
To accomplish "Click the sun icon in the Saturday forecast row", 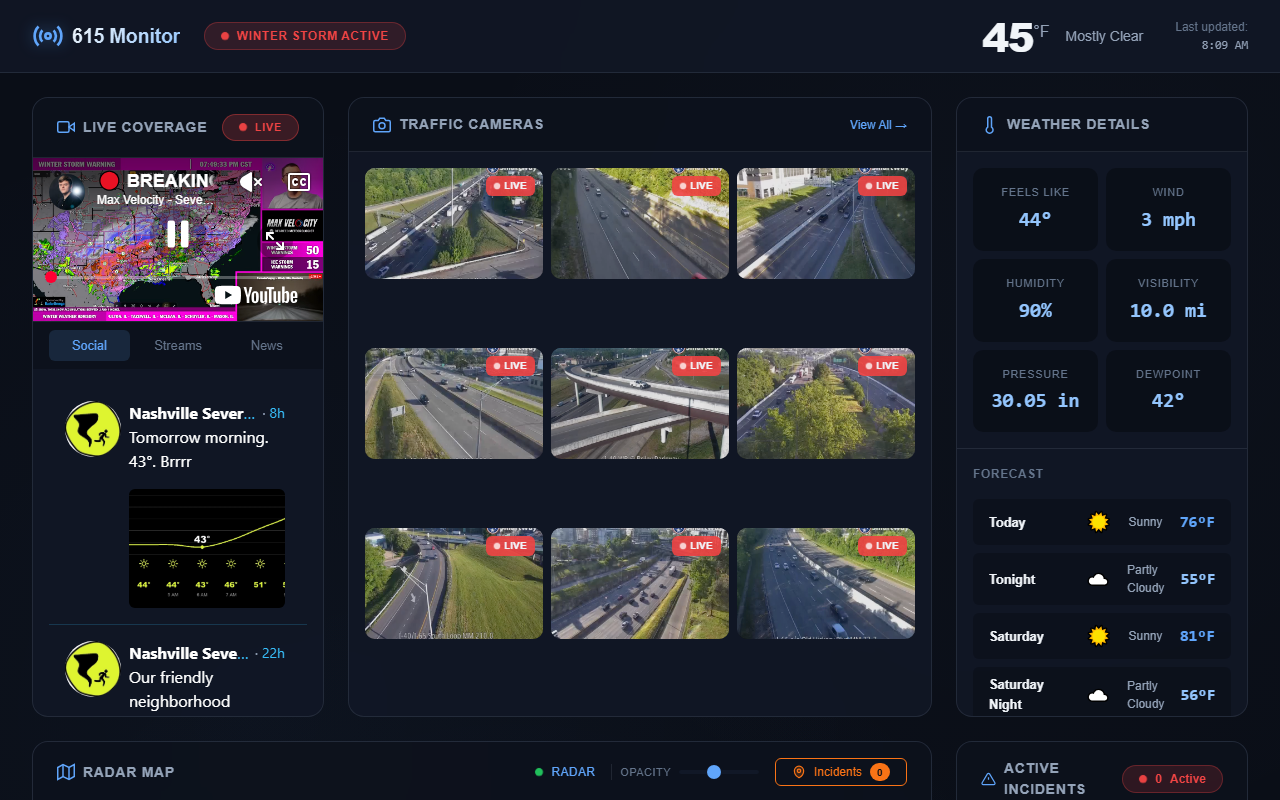I will (x=1098, y=636).
